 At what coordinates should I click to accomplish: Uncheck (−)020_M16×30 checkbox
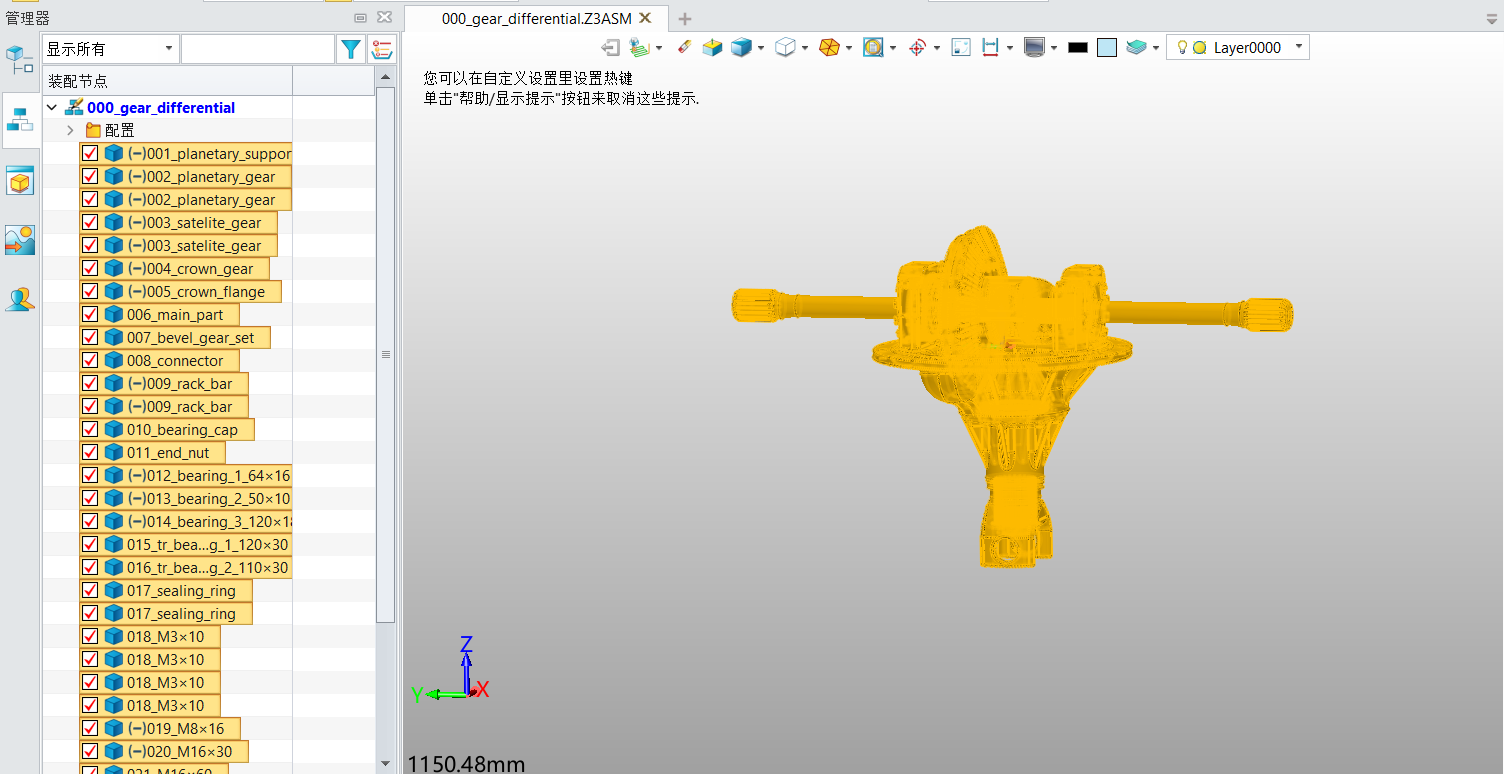pos(90,751)
